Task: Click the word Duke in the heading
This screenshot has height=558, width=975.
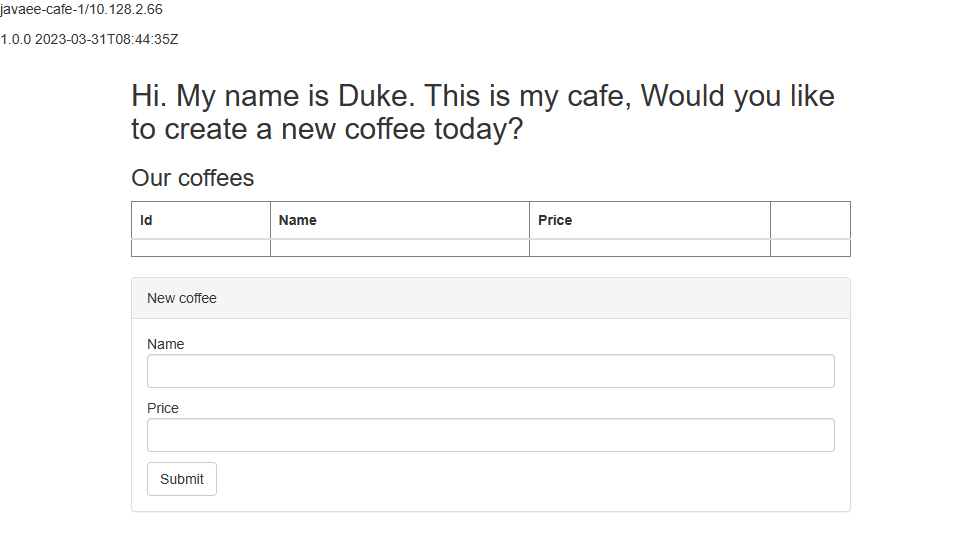Action: (375, 96)
